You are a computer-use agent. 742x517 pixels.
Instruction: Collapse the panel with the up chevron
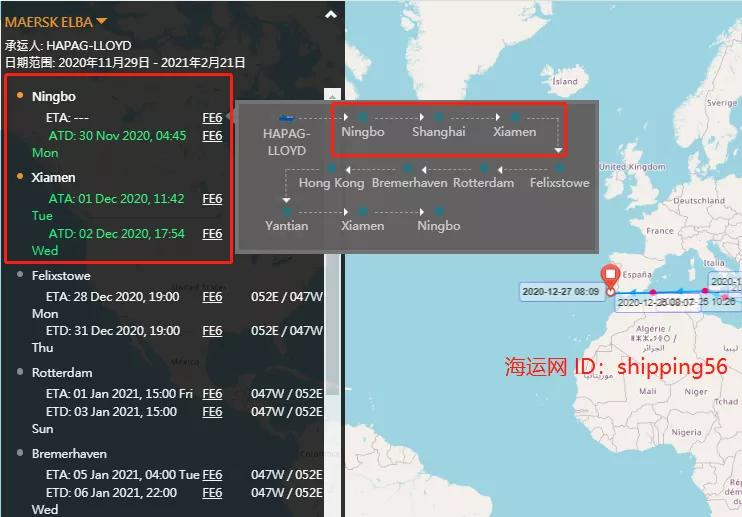click(331, 15)
